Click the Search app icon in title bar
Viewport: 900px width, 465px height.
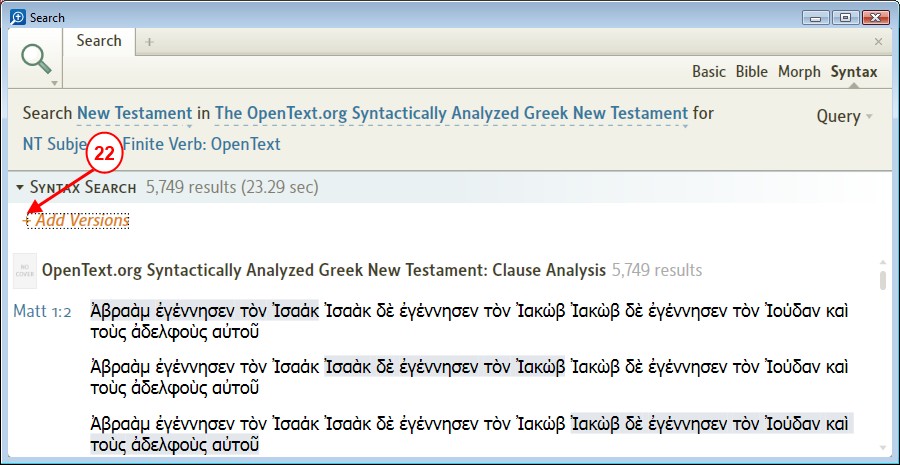(x=18, y=17)
